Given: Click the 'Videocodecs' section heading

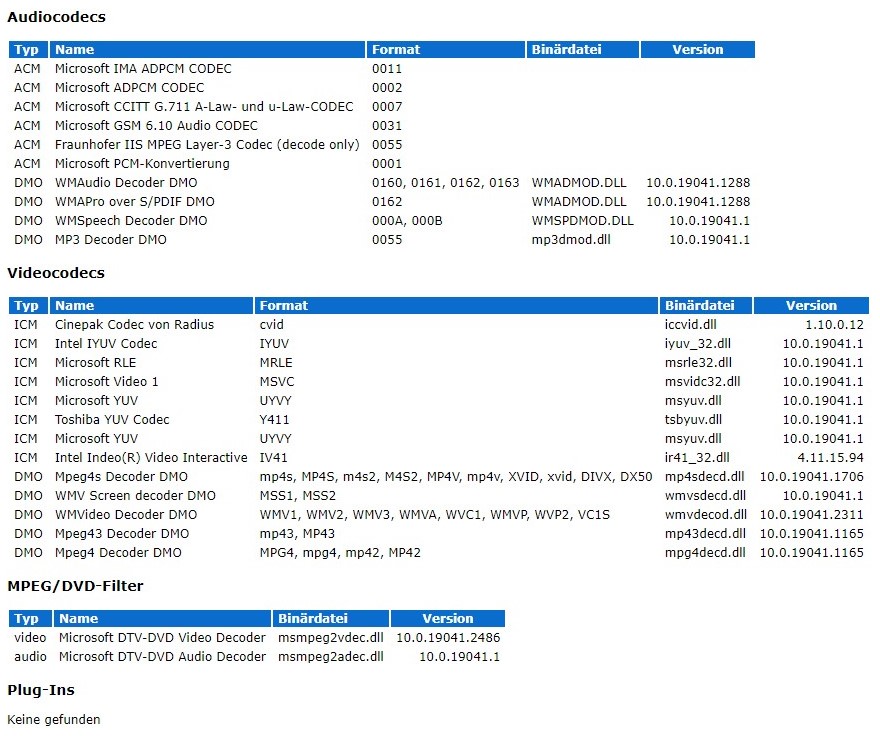Looking at the screenshot, I should pyautogui.click(x=56, y=273).
